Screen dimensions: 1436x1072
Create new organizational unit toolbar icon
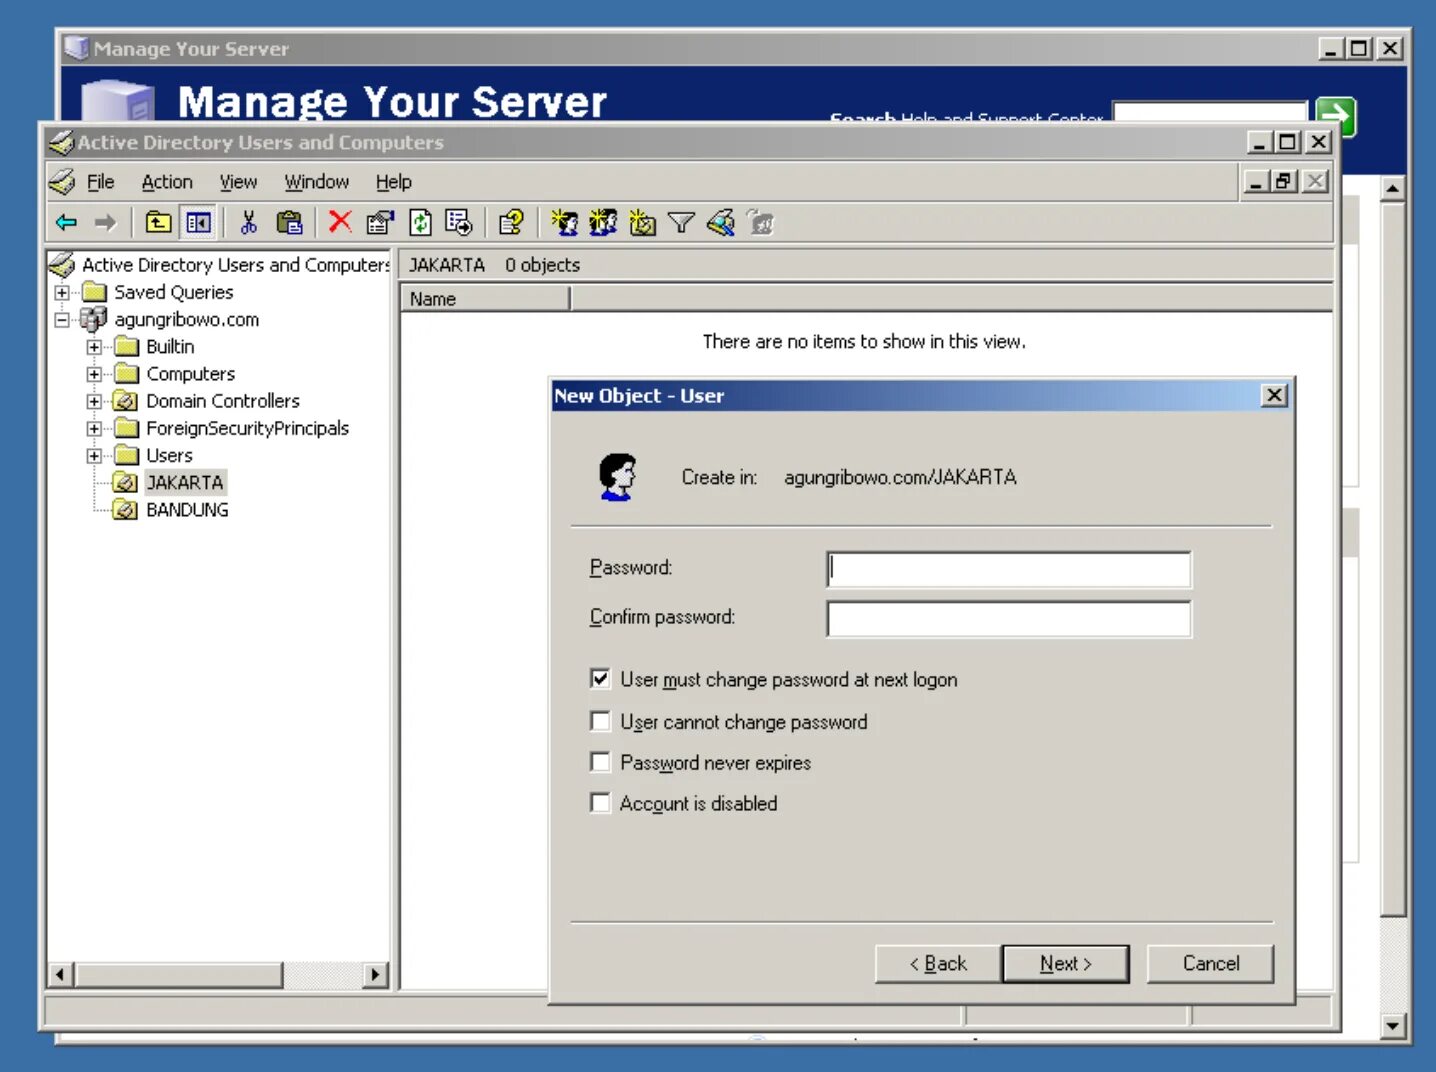pyautogui.click(x=642, y=222)
